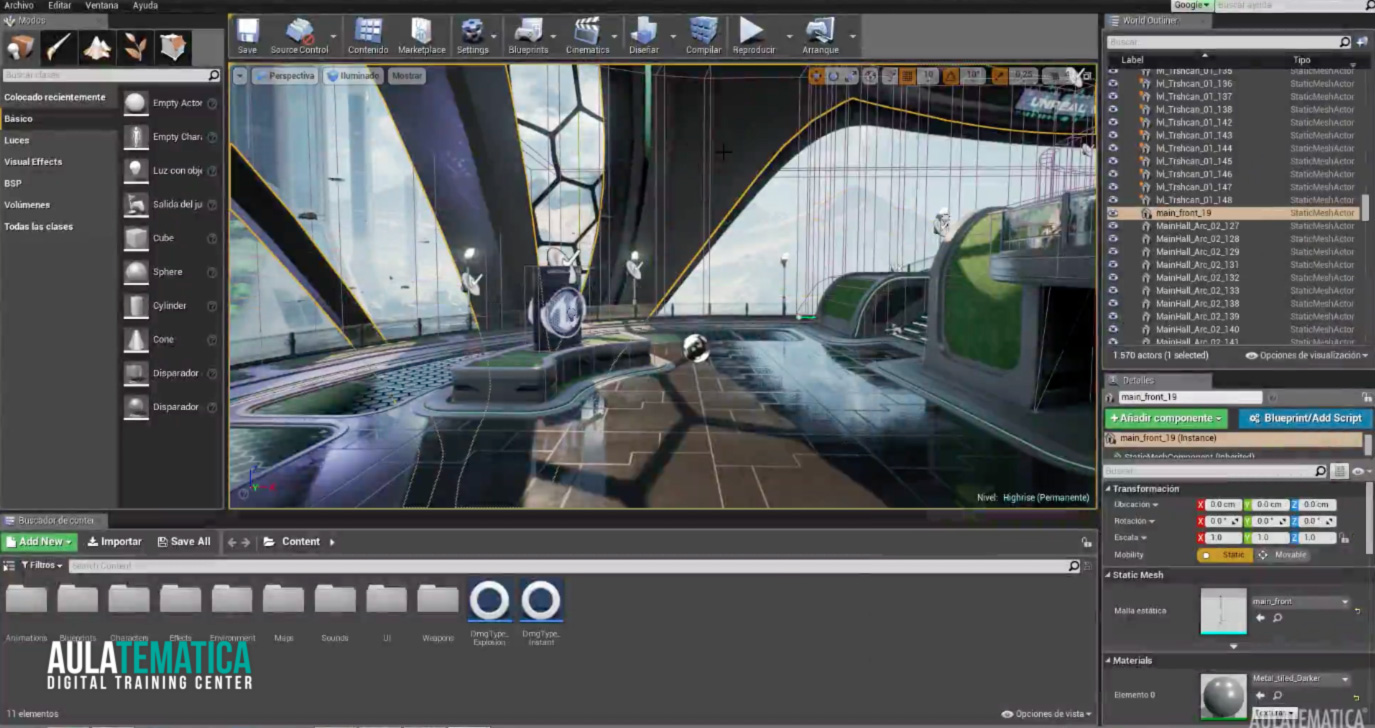Screen dimensions: 1375x728
Task: Click the Importar button
Action: tap(114, 542)
